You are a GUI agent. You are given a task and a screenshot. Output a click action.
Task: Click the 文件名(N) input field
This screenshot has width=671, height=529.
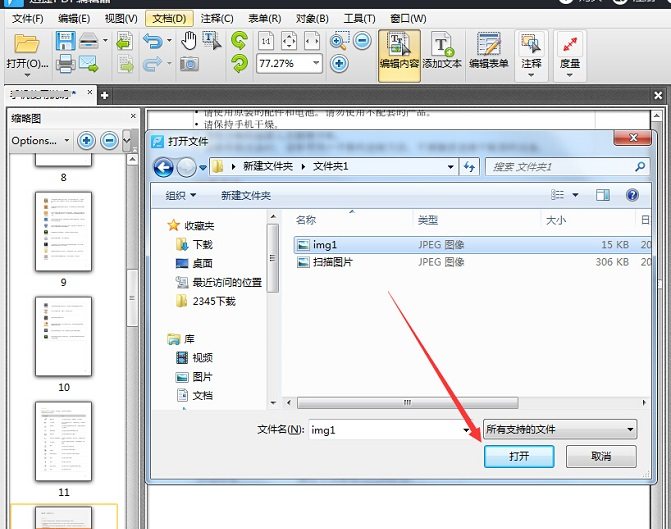tap(389, 430)
